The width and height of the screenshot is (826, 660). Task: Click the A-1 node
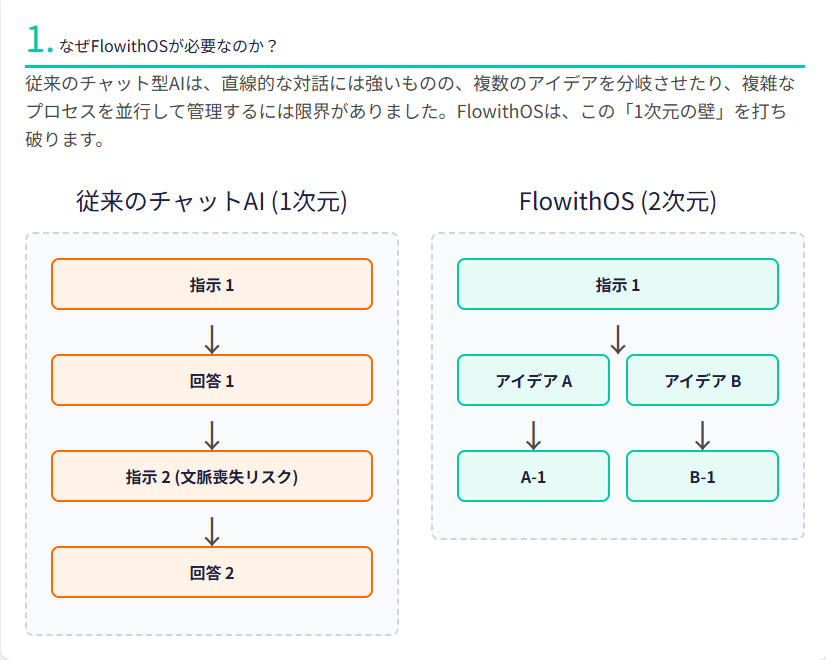click(x=533, y=476)
